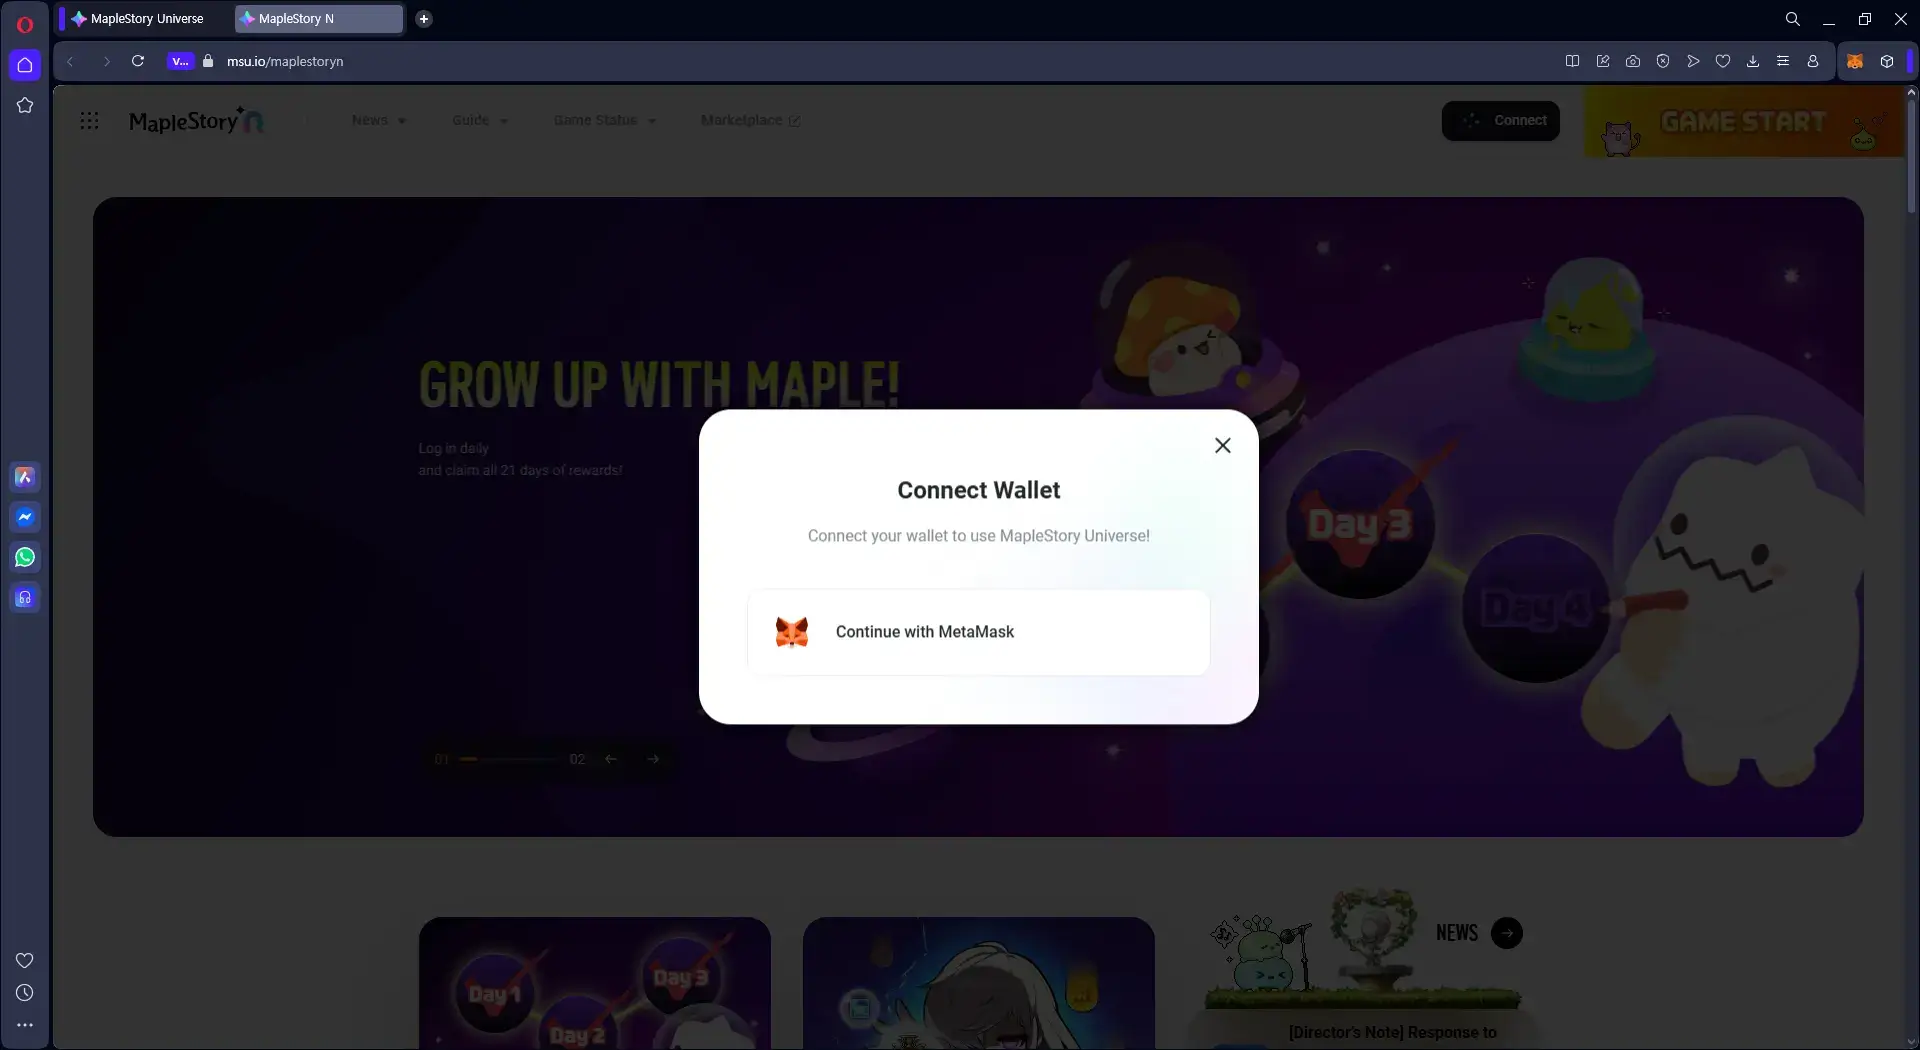Open Opera home workspace icon
Screen dimensions: 1920x1050
pos(25,65)
